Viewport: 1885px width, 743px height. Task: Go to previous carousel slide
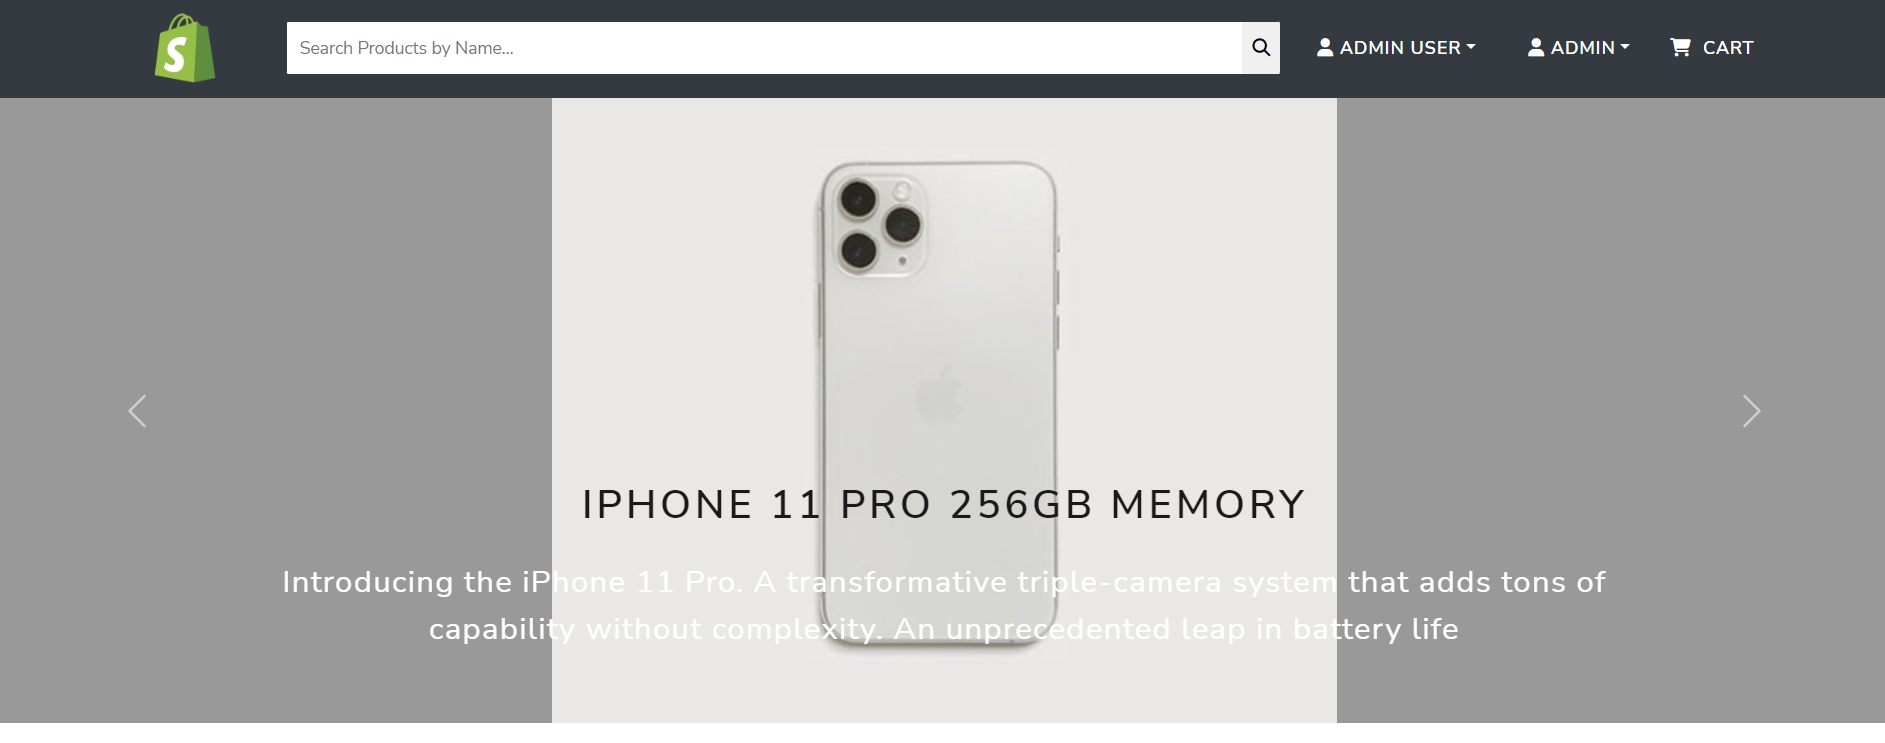pyautogui.click(x=138, y=411)
